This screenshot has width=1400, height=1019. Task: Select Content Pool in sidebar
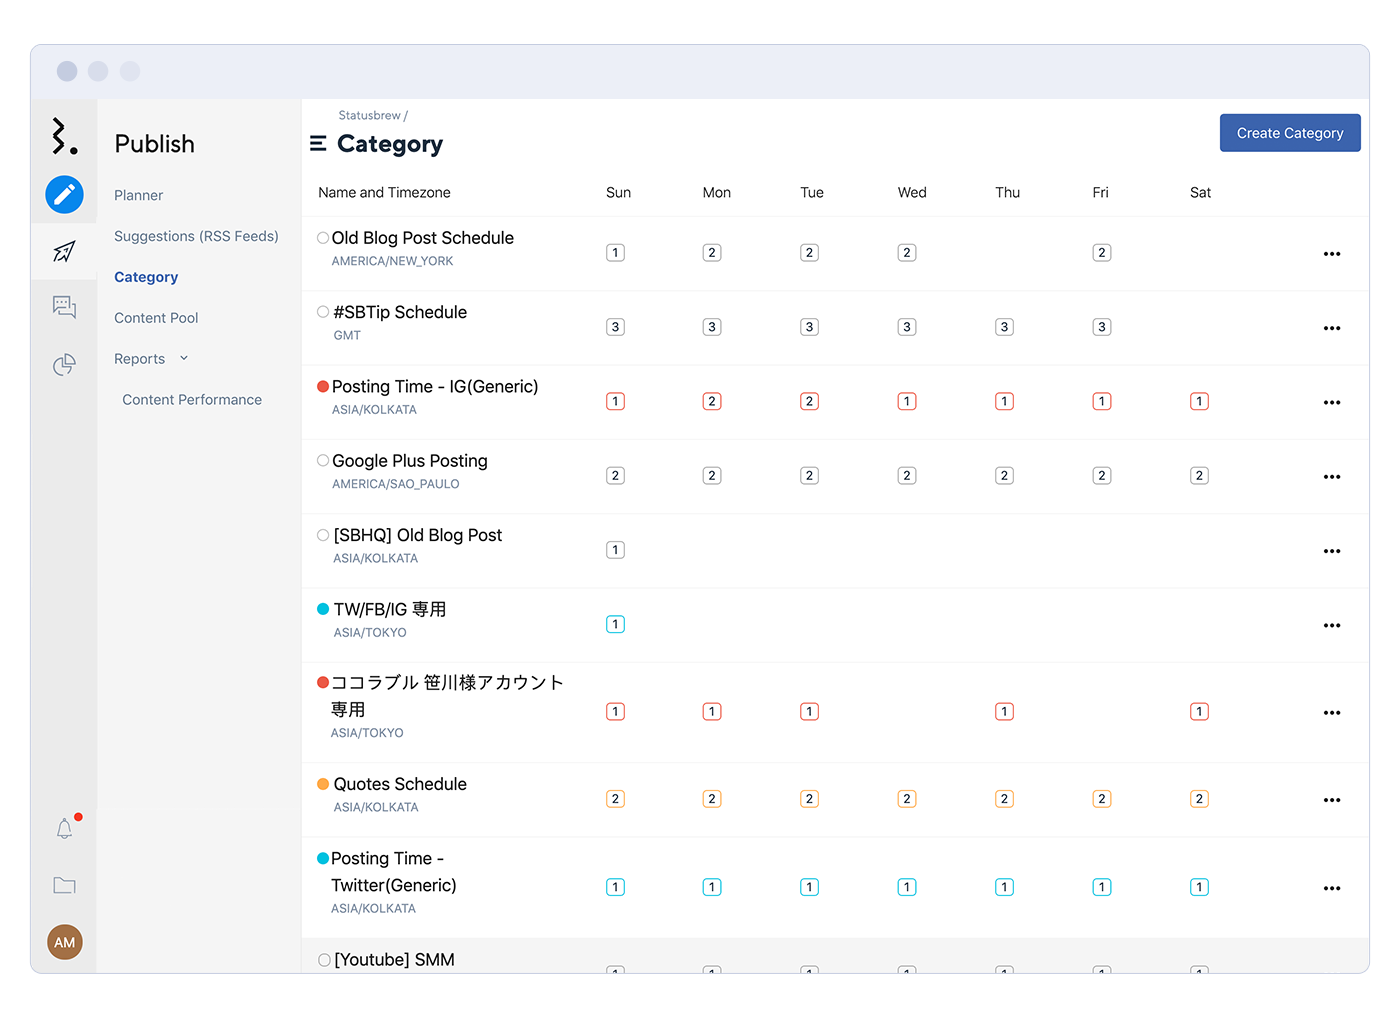(x=156, y=317)
